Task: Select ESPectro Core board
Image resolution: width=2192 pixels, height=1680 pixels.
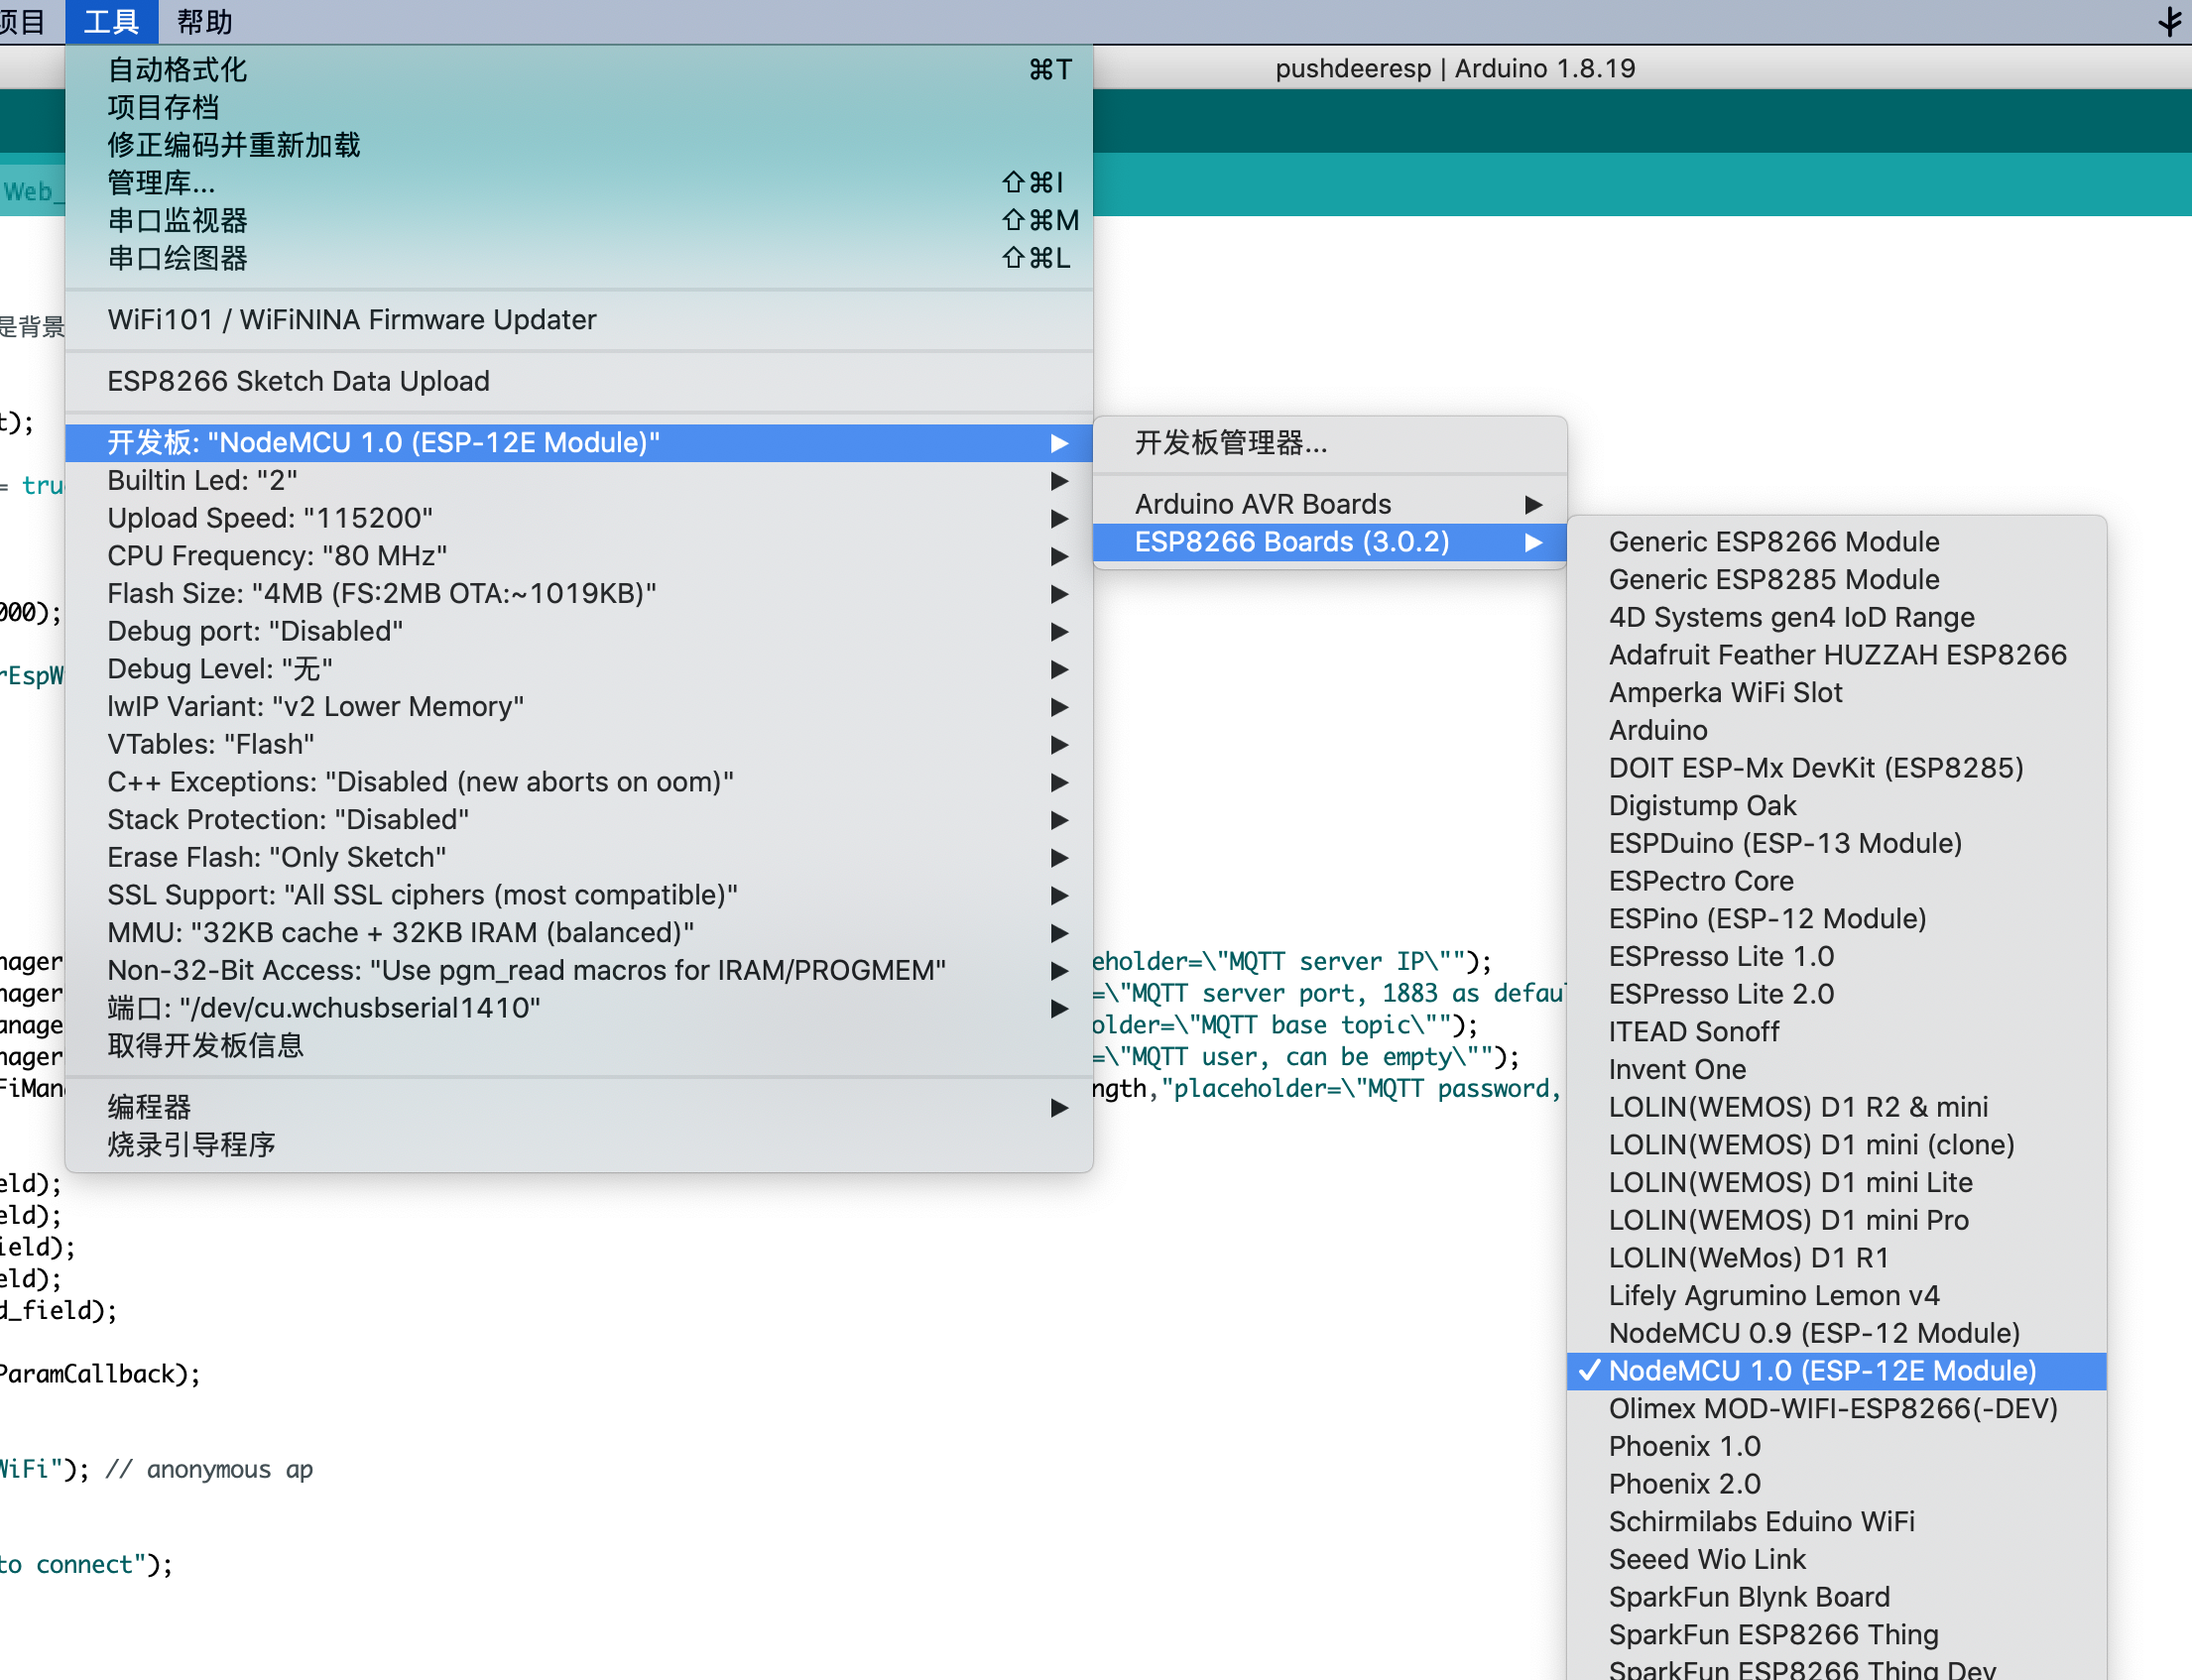Action: click(x=1837, y=881)
